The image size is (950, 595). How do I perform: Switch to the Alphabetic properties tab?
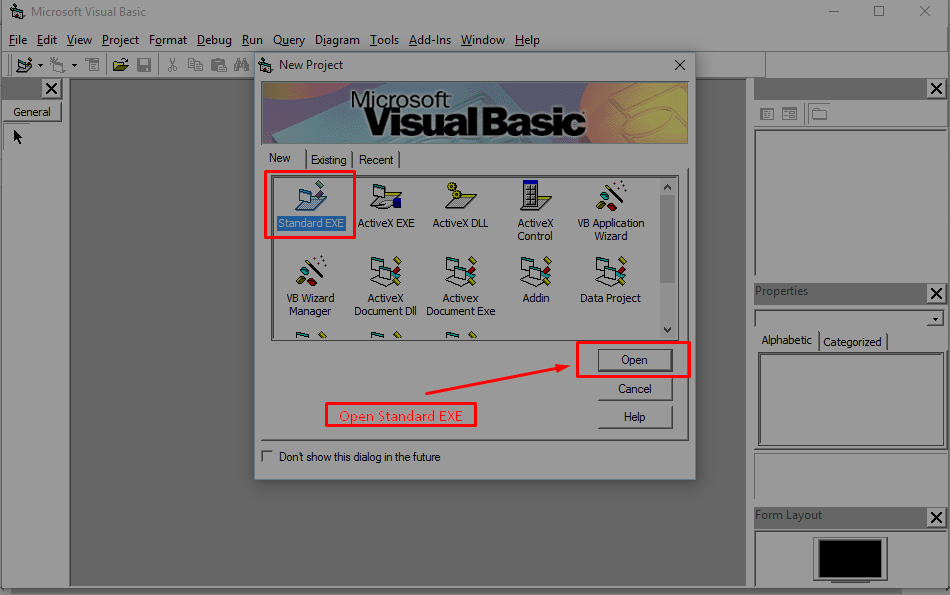pyautogui.click(x=786, y=341)
